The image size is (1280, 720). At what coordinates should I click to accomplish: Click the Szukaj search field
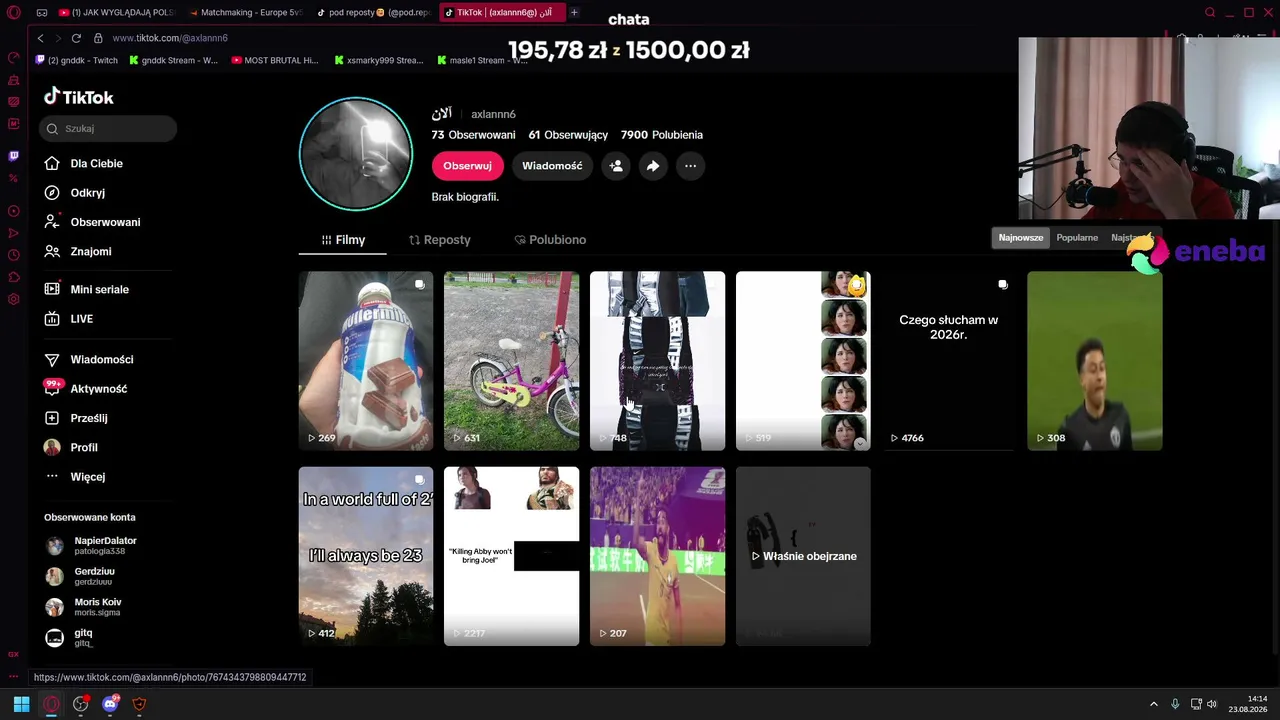(108, 128)
